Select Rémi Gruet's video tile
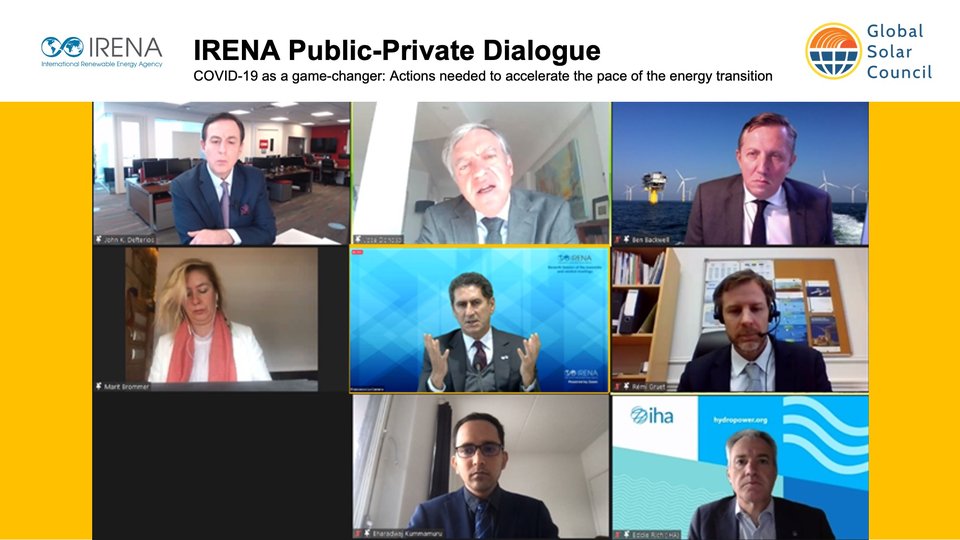960x540 pixels. click(x=740, y=320)
